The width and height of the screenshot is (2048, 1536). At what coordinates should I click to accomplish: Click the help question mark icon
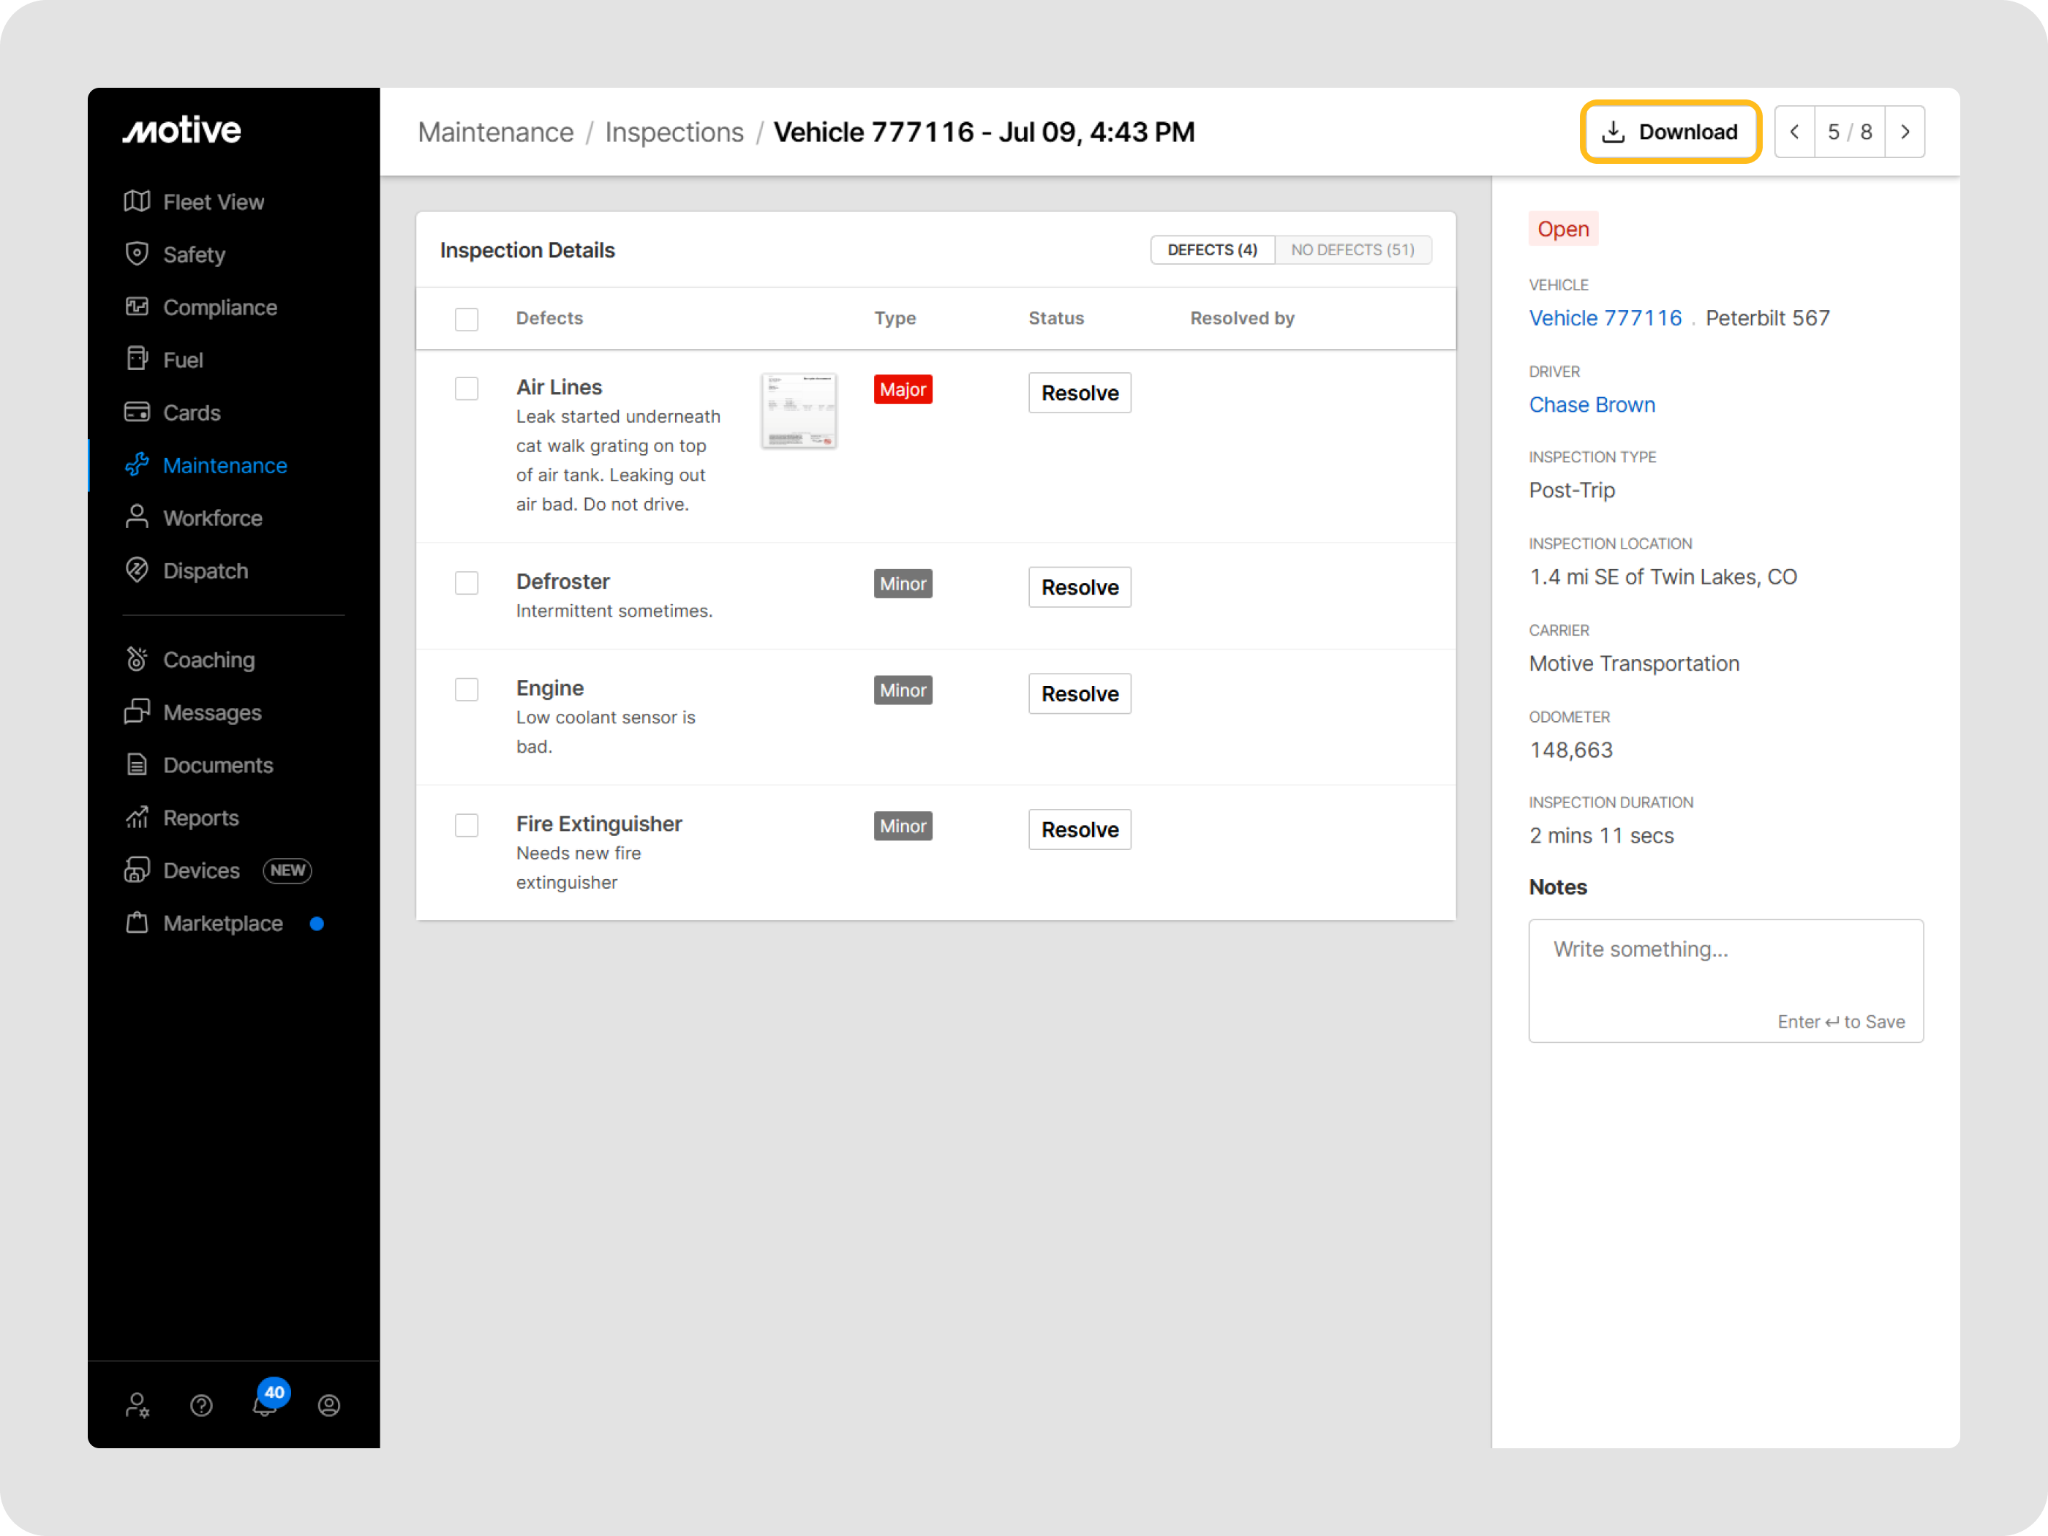pyautogui.click(x=201, y=1405)
